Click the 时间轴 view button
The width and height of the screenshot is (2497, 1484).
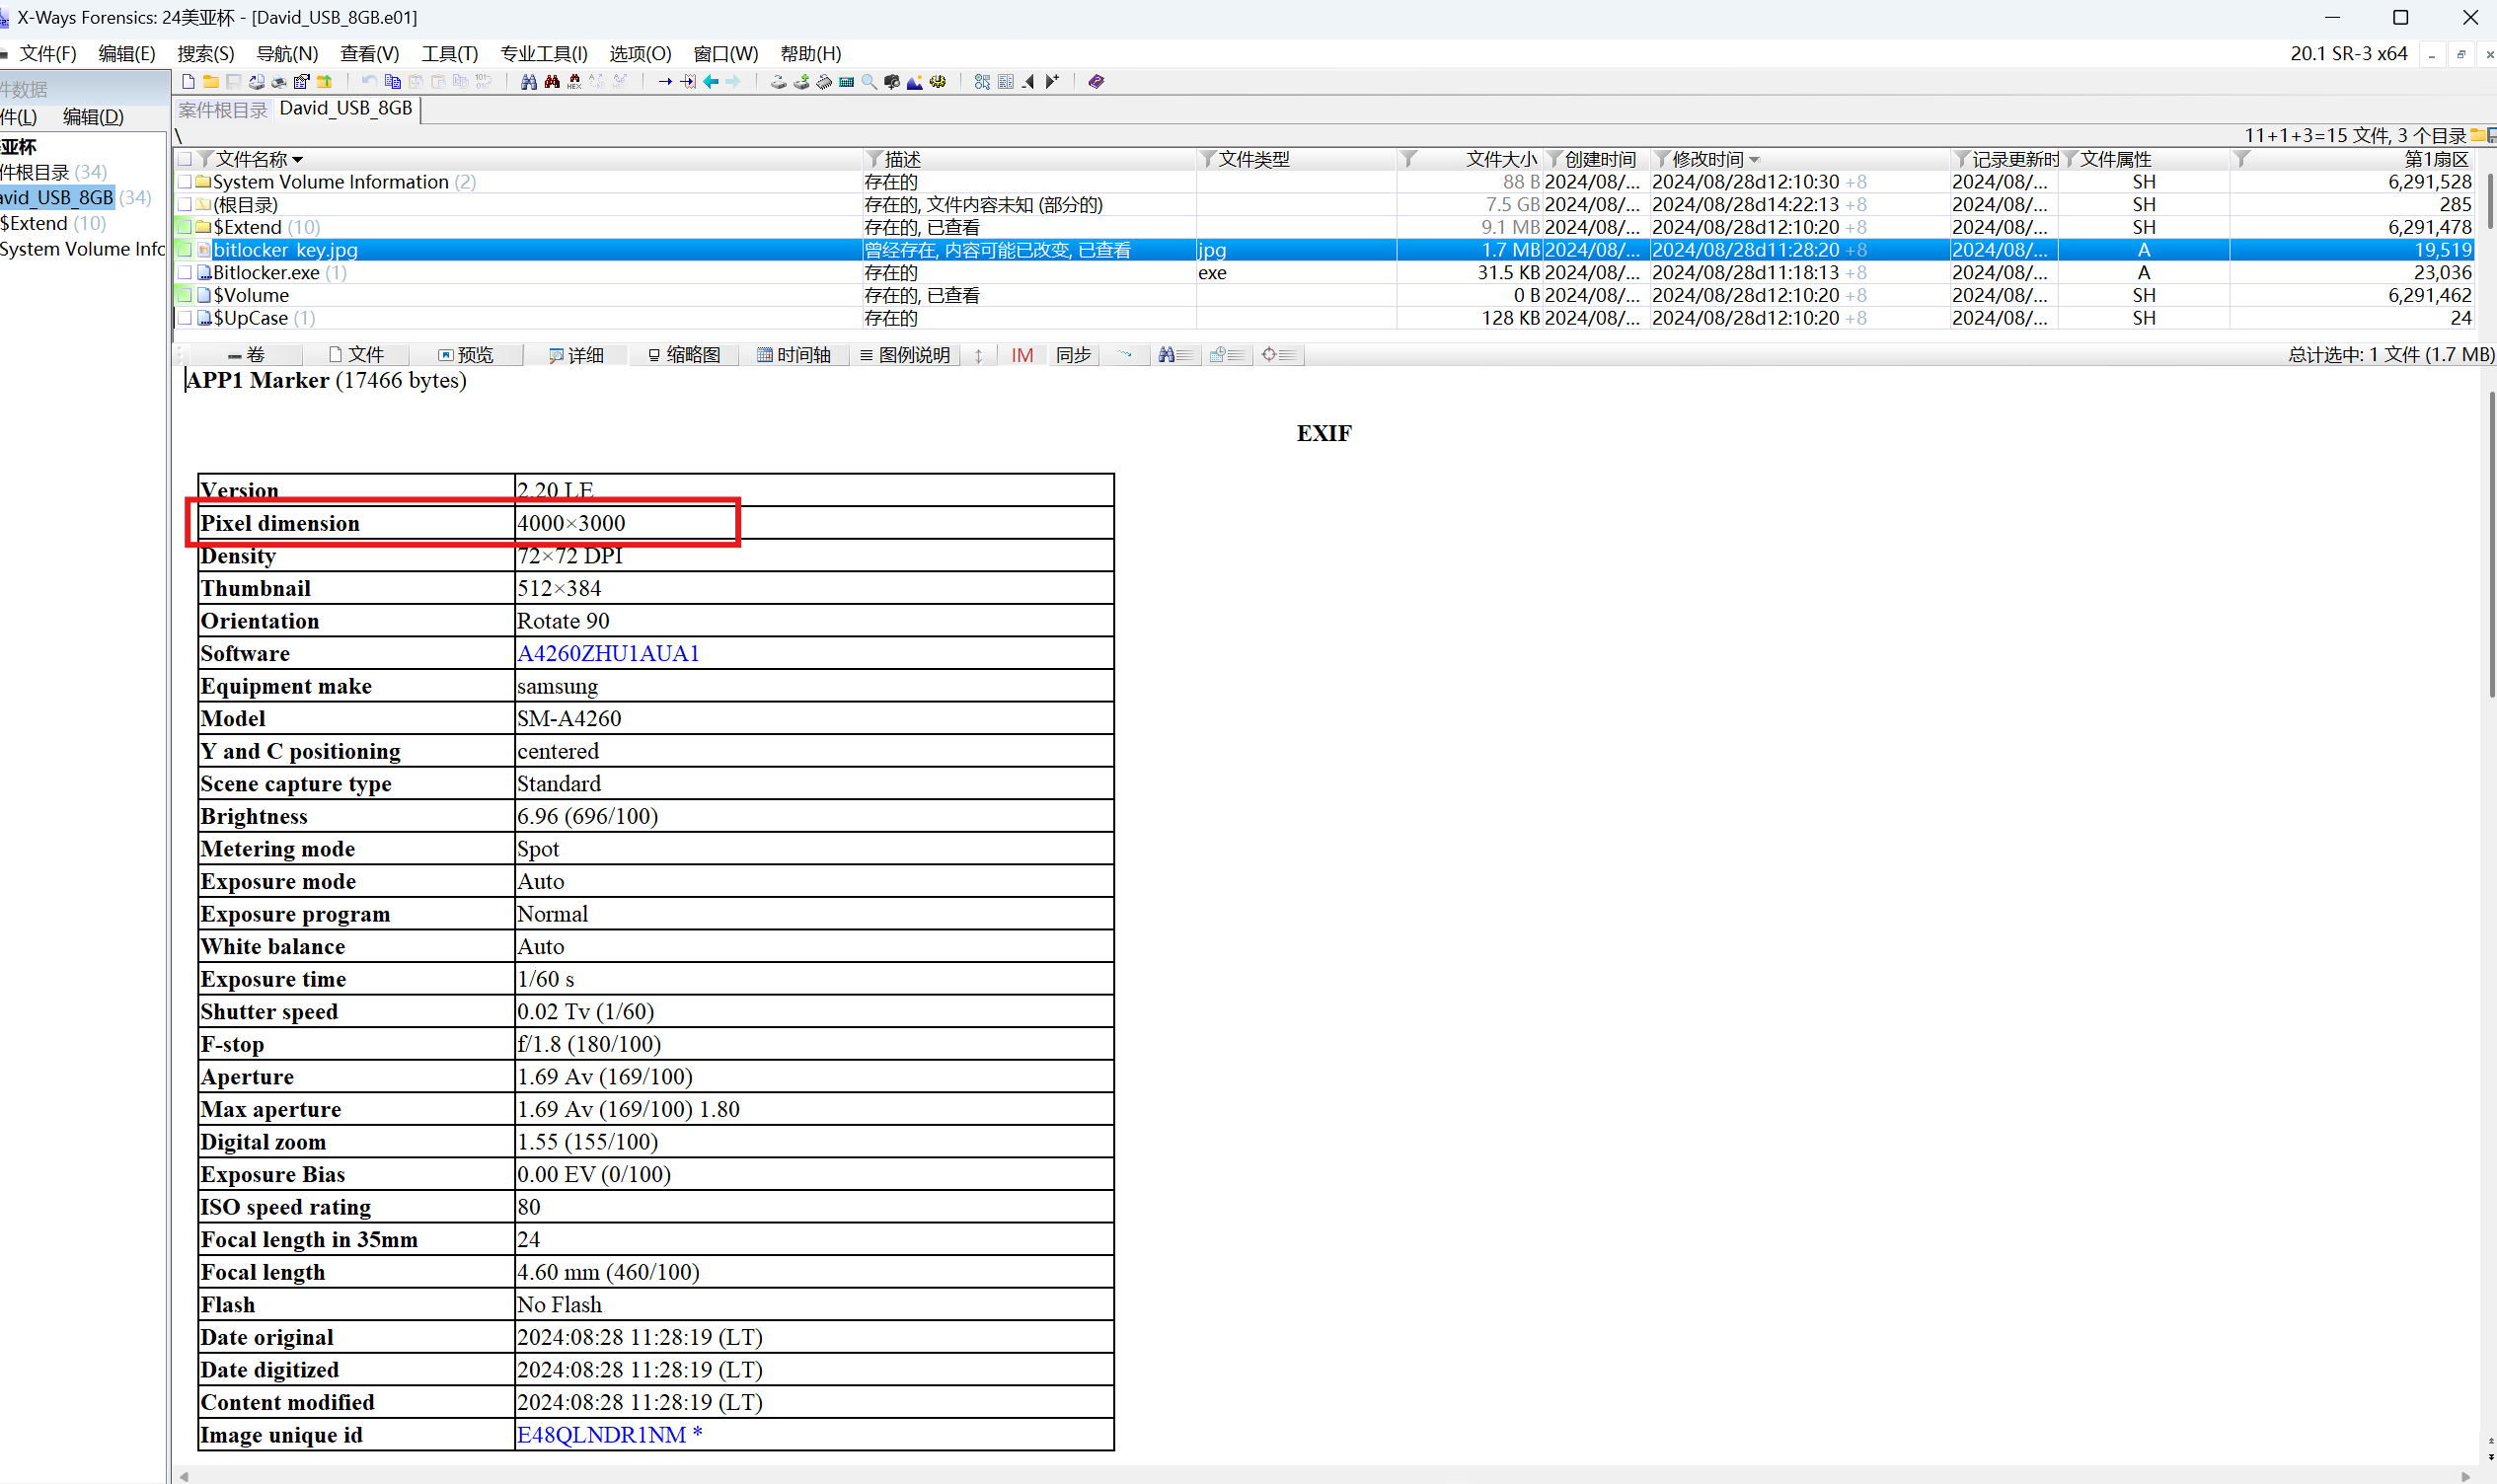[x=794, y=355]
